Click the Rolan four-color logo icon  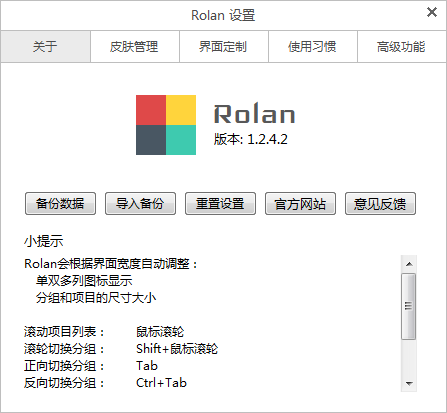tap(166, 125)
